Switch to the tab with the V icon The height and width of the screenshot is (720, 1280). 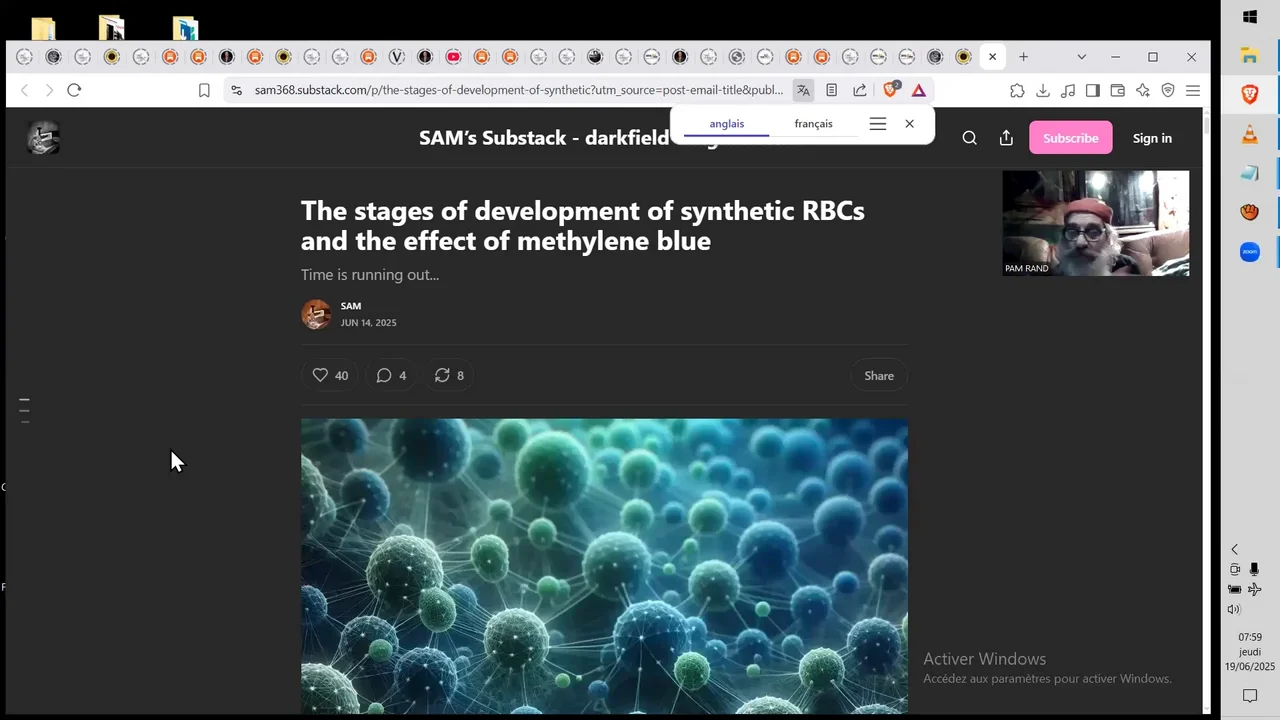click(396, 57)
